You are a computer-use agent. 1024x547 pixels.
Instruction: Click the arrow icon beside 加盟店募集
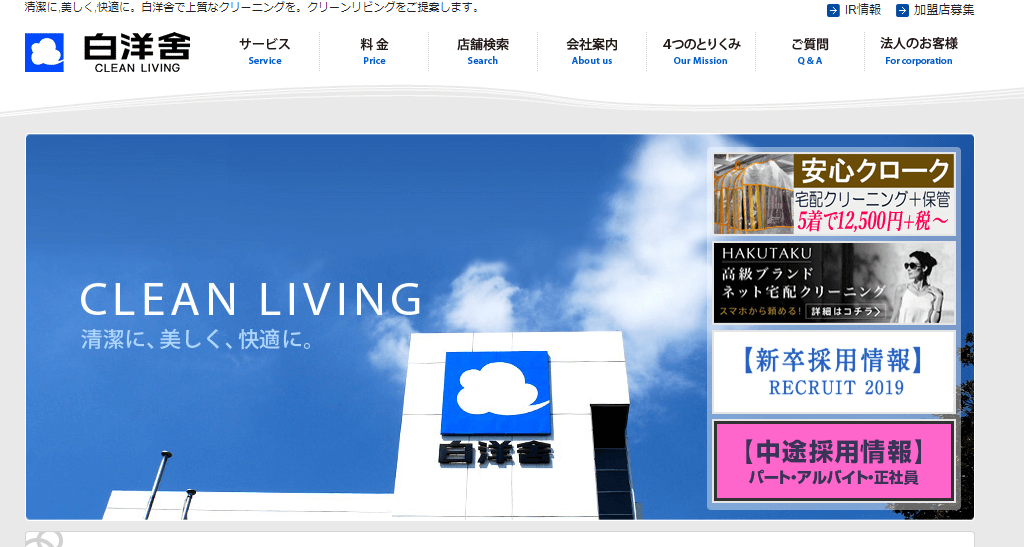(x=902, y=10)
